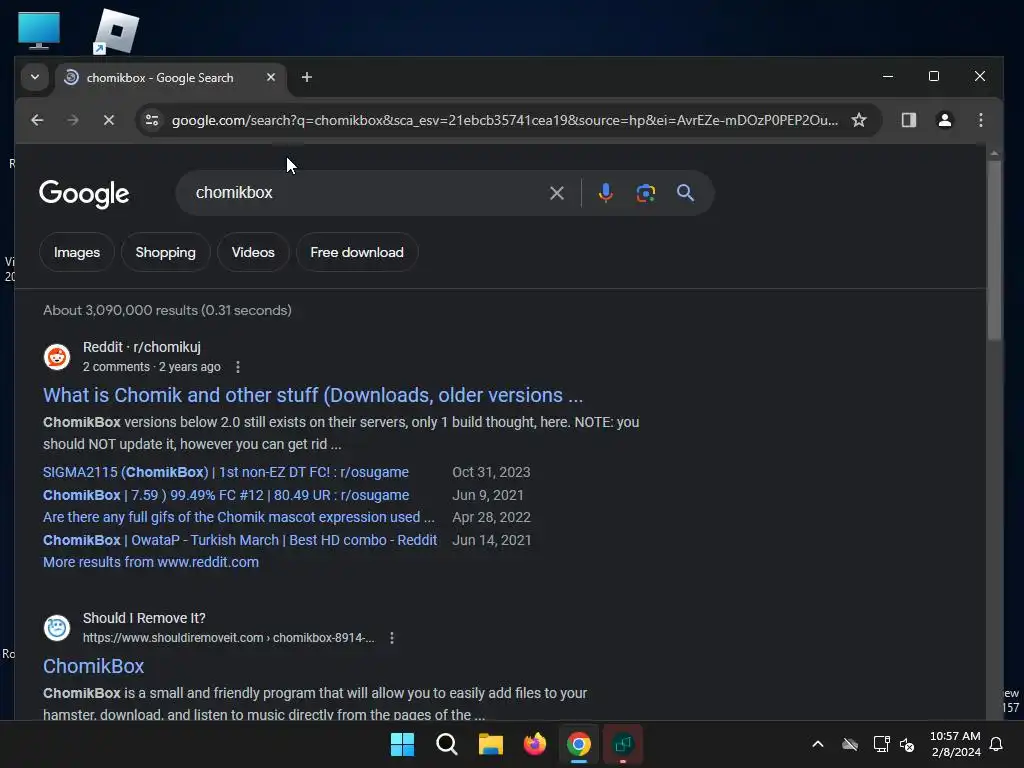
Task: Go to the Google homepage logo
Action: coord(84,193)
